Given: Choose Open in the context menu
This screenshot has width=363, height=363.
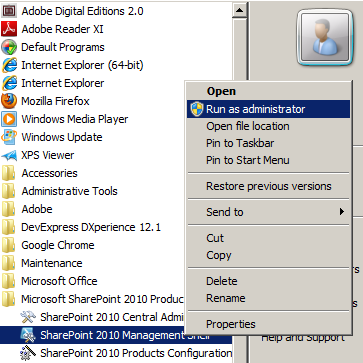Looking at the screenshot, I should (268, 91).
